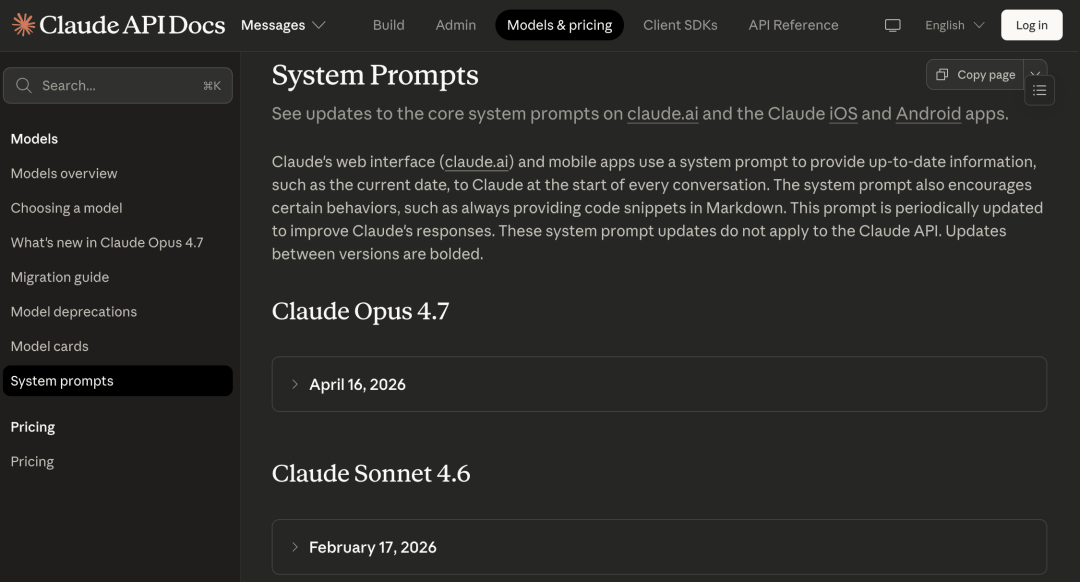Toggle the display theme monitor icon

coord(893,25)
